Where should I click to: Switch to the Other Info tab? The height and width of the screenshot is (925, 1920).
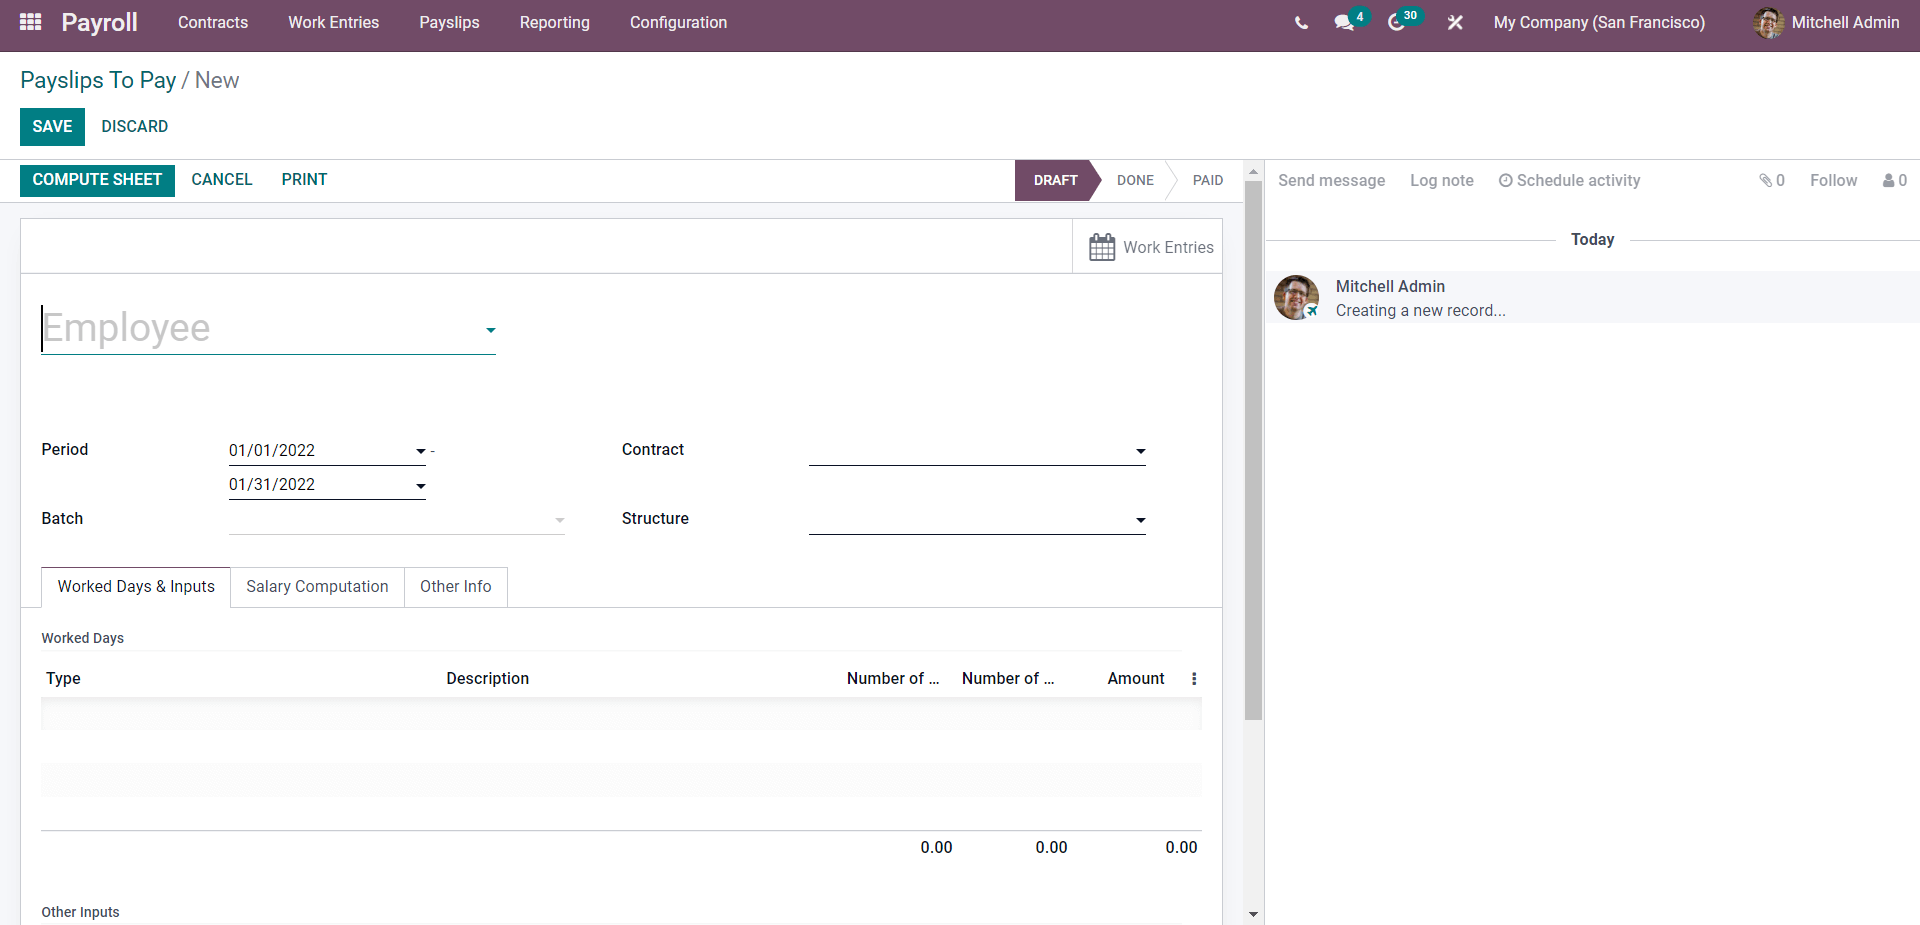tap(455, 587)
